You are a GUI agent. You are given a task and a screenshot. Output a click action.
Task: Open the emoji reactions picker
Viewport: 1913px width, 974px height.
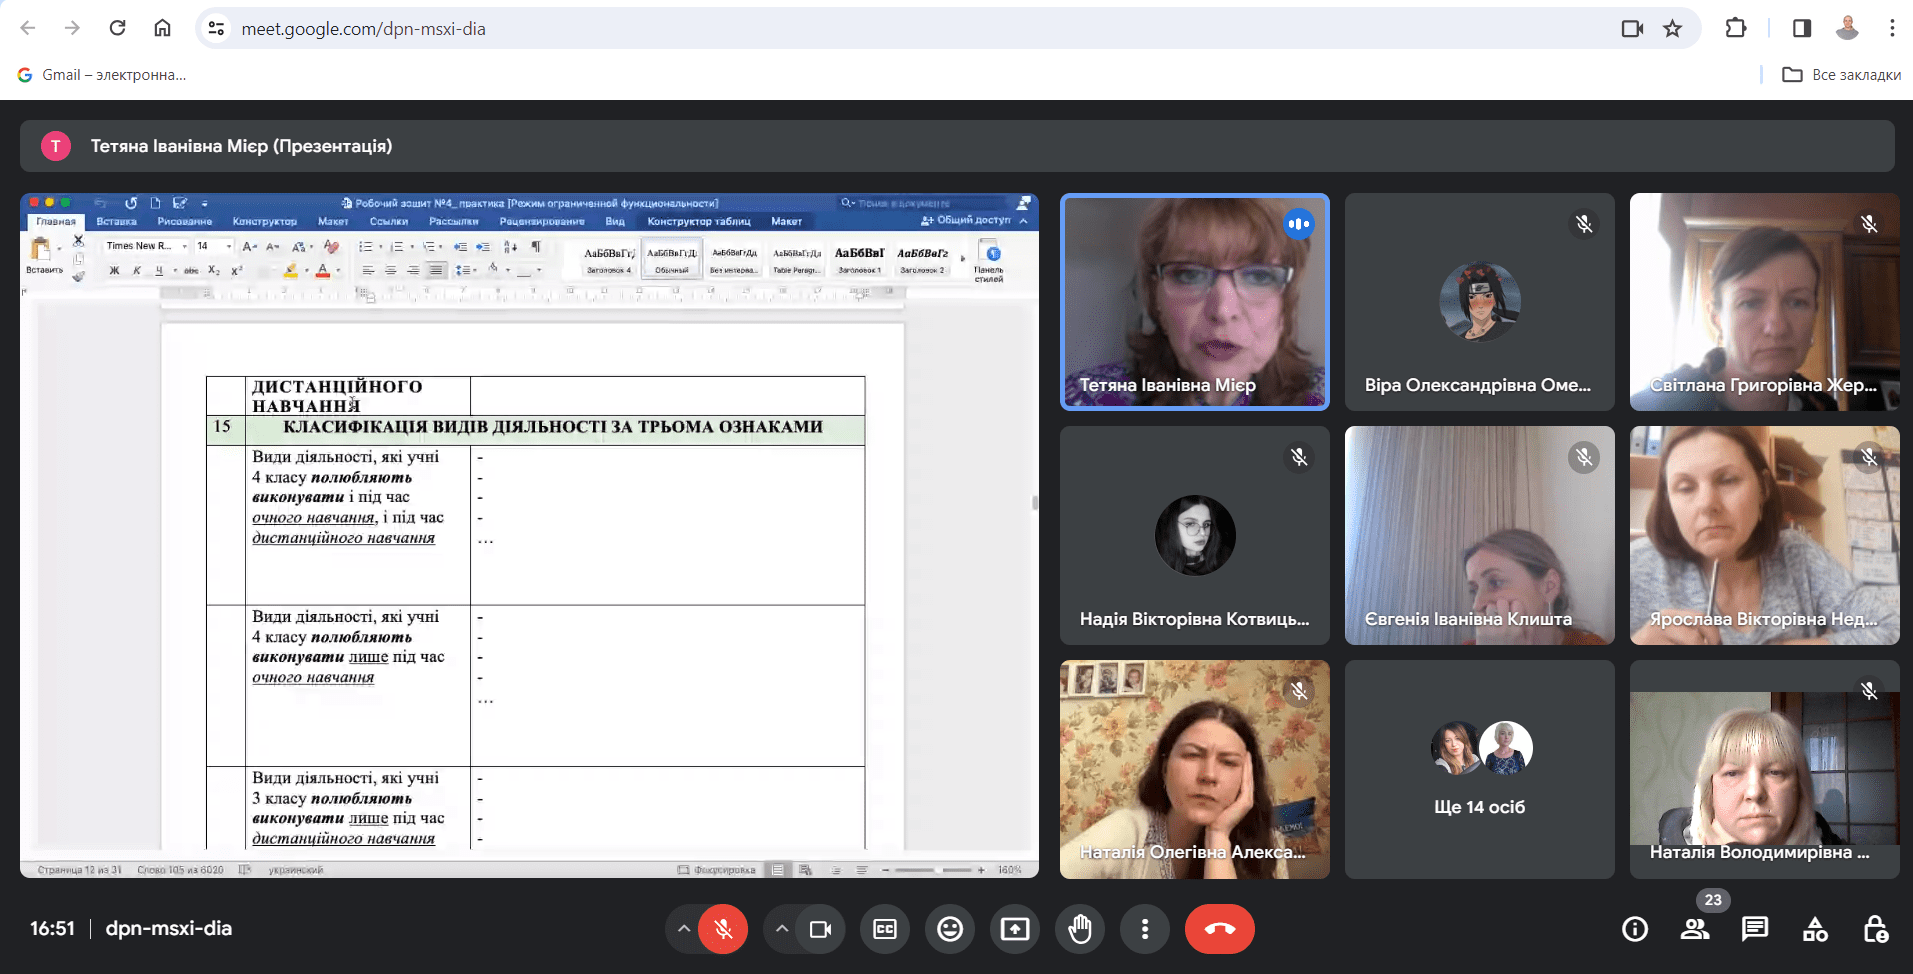[950, 929]
